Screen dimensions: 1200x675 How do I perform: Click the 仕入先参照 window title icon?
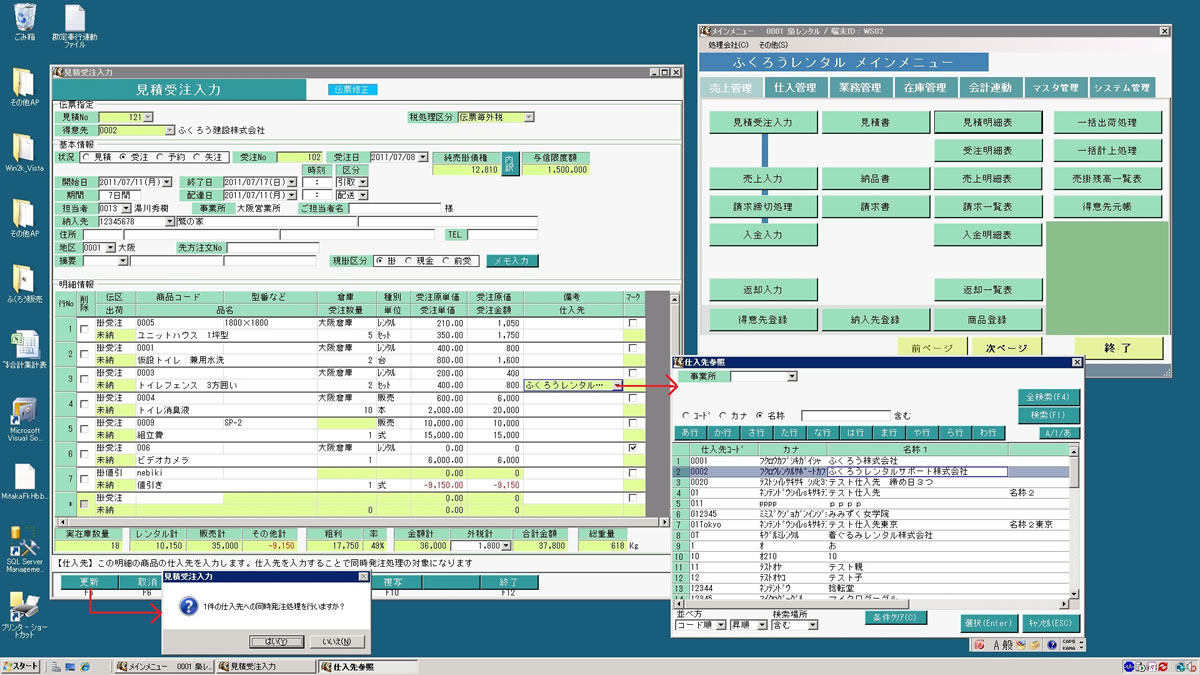pyautogui.click(x=678, y=362)
